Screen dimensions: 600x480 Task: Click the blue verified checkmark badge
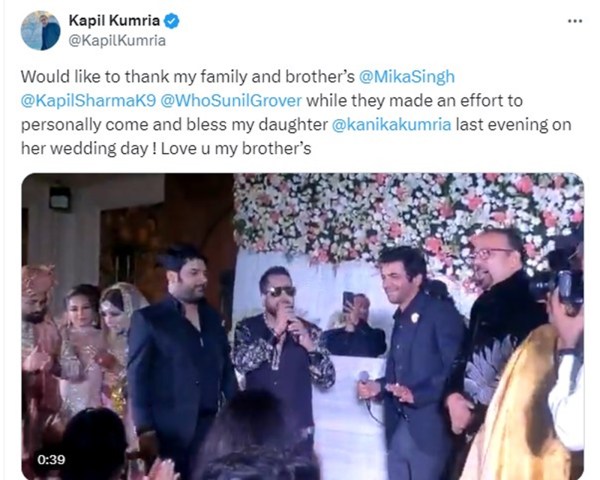[x=171, y=20]
